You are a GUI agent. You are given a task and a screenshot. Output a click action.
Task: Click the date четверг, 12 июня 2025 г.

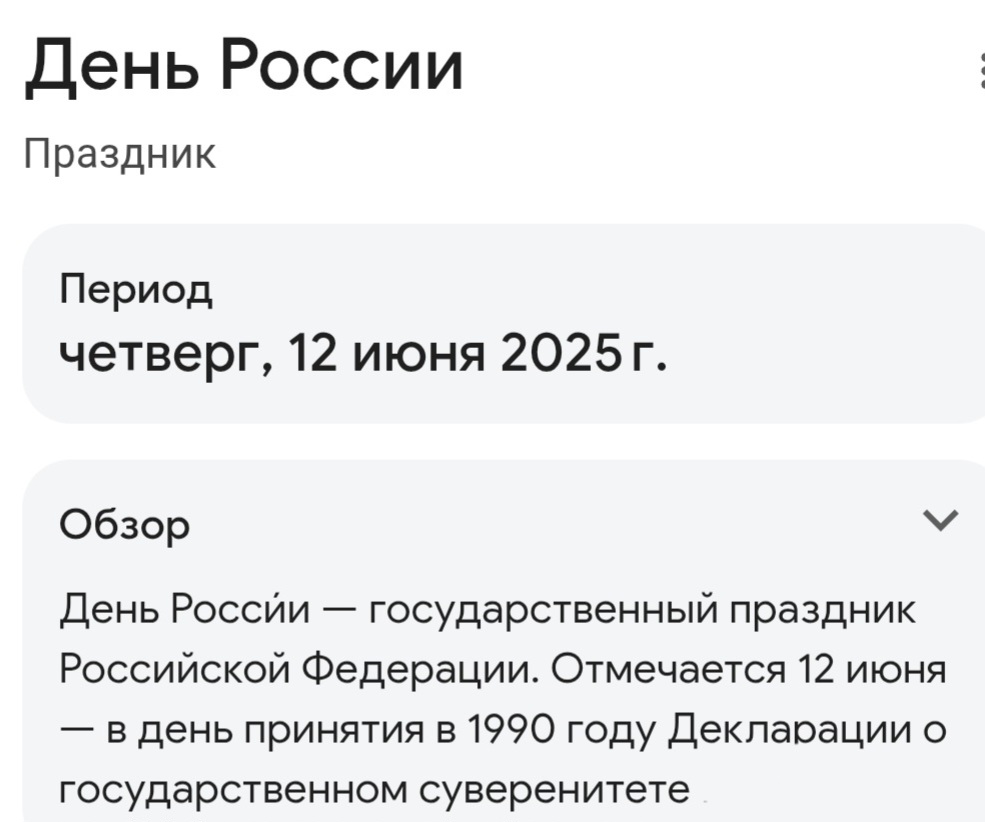point(361,352)
